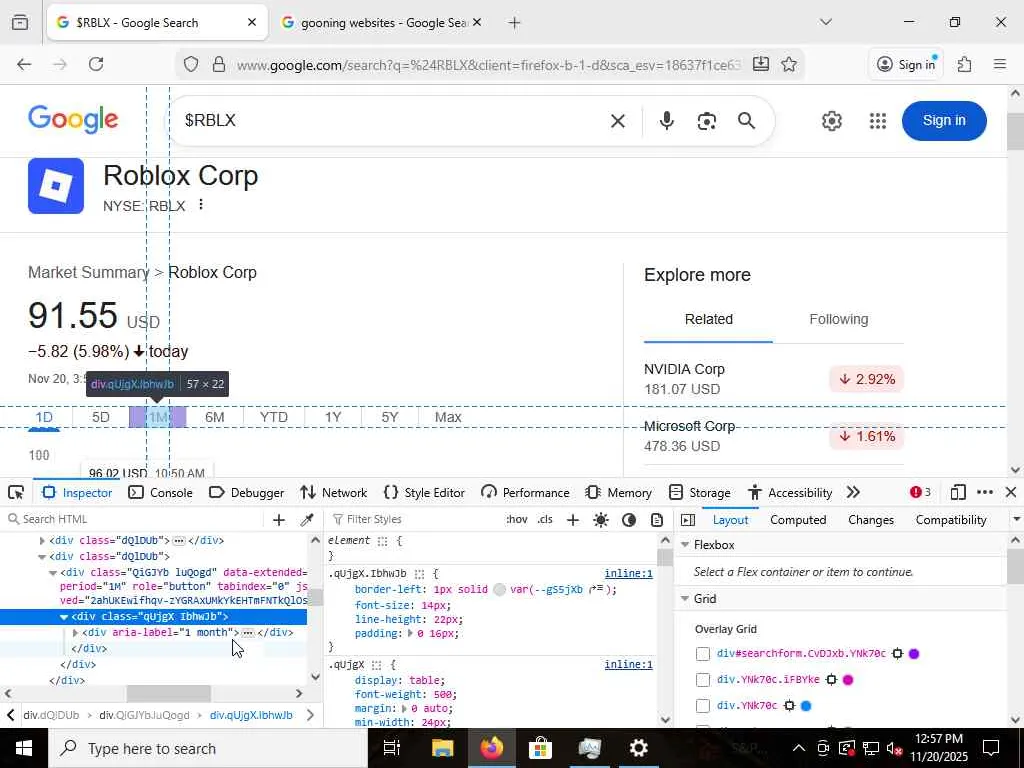Open Microsoft Store from the taskbar
1024x768 pixels.
(540, 748)
